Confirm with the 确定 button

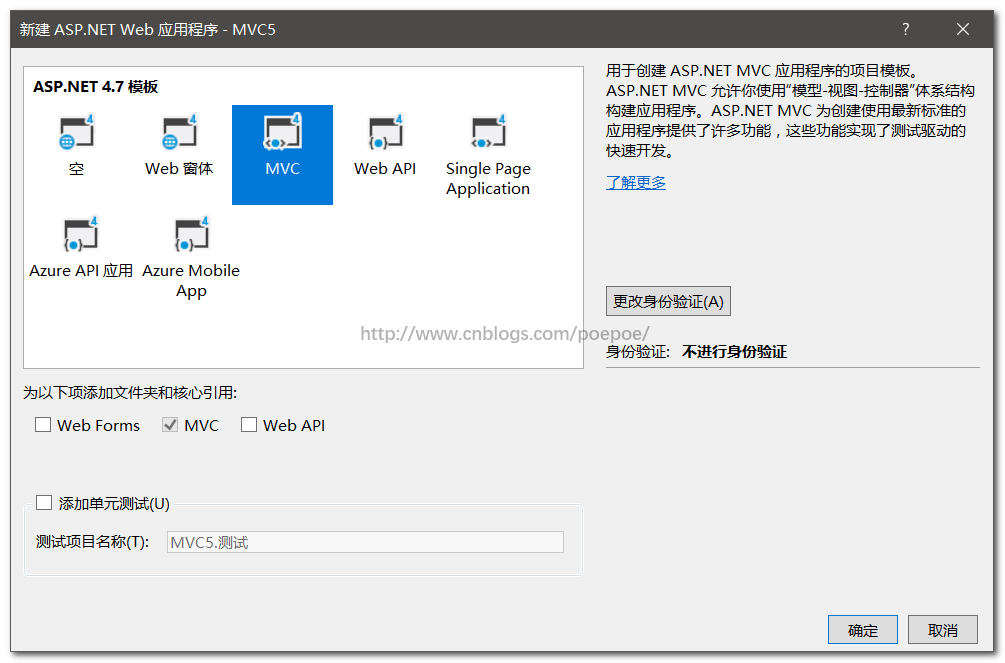862,630
